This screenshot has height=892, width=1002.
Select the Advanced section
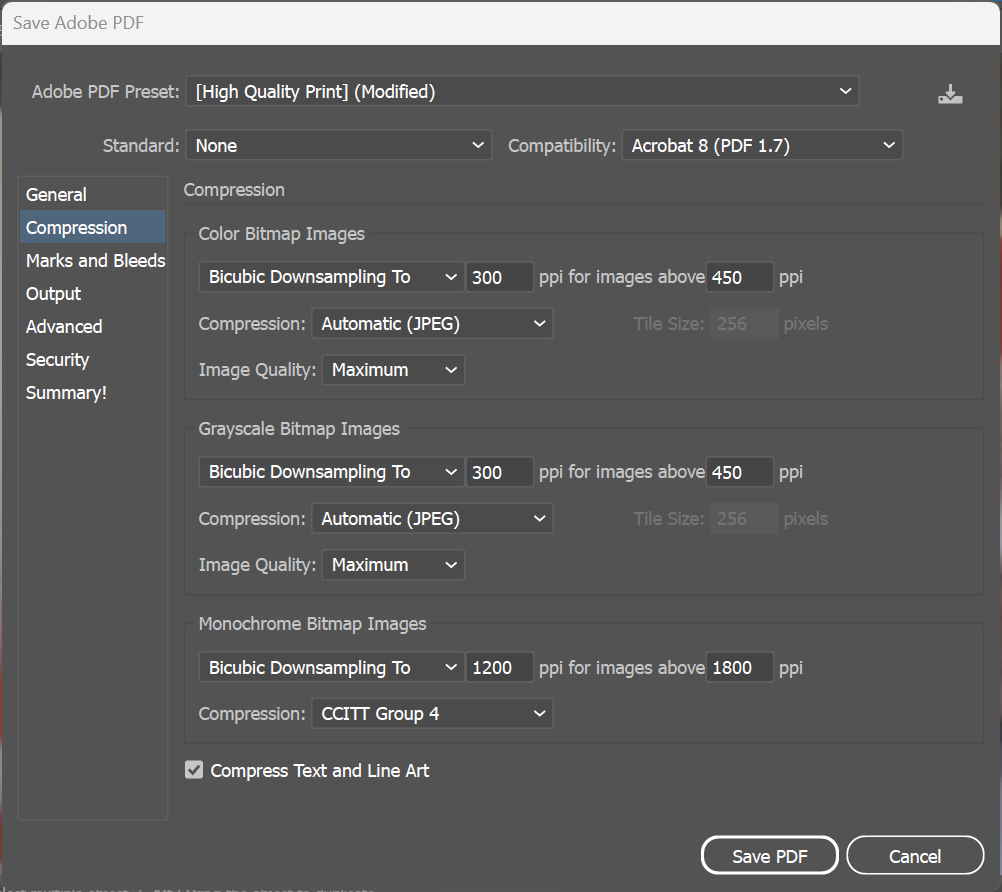64,327
